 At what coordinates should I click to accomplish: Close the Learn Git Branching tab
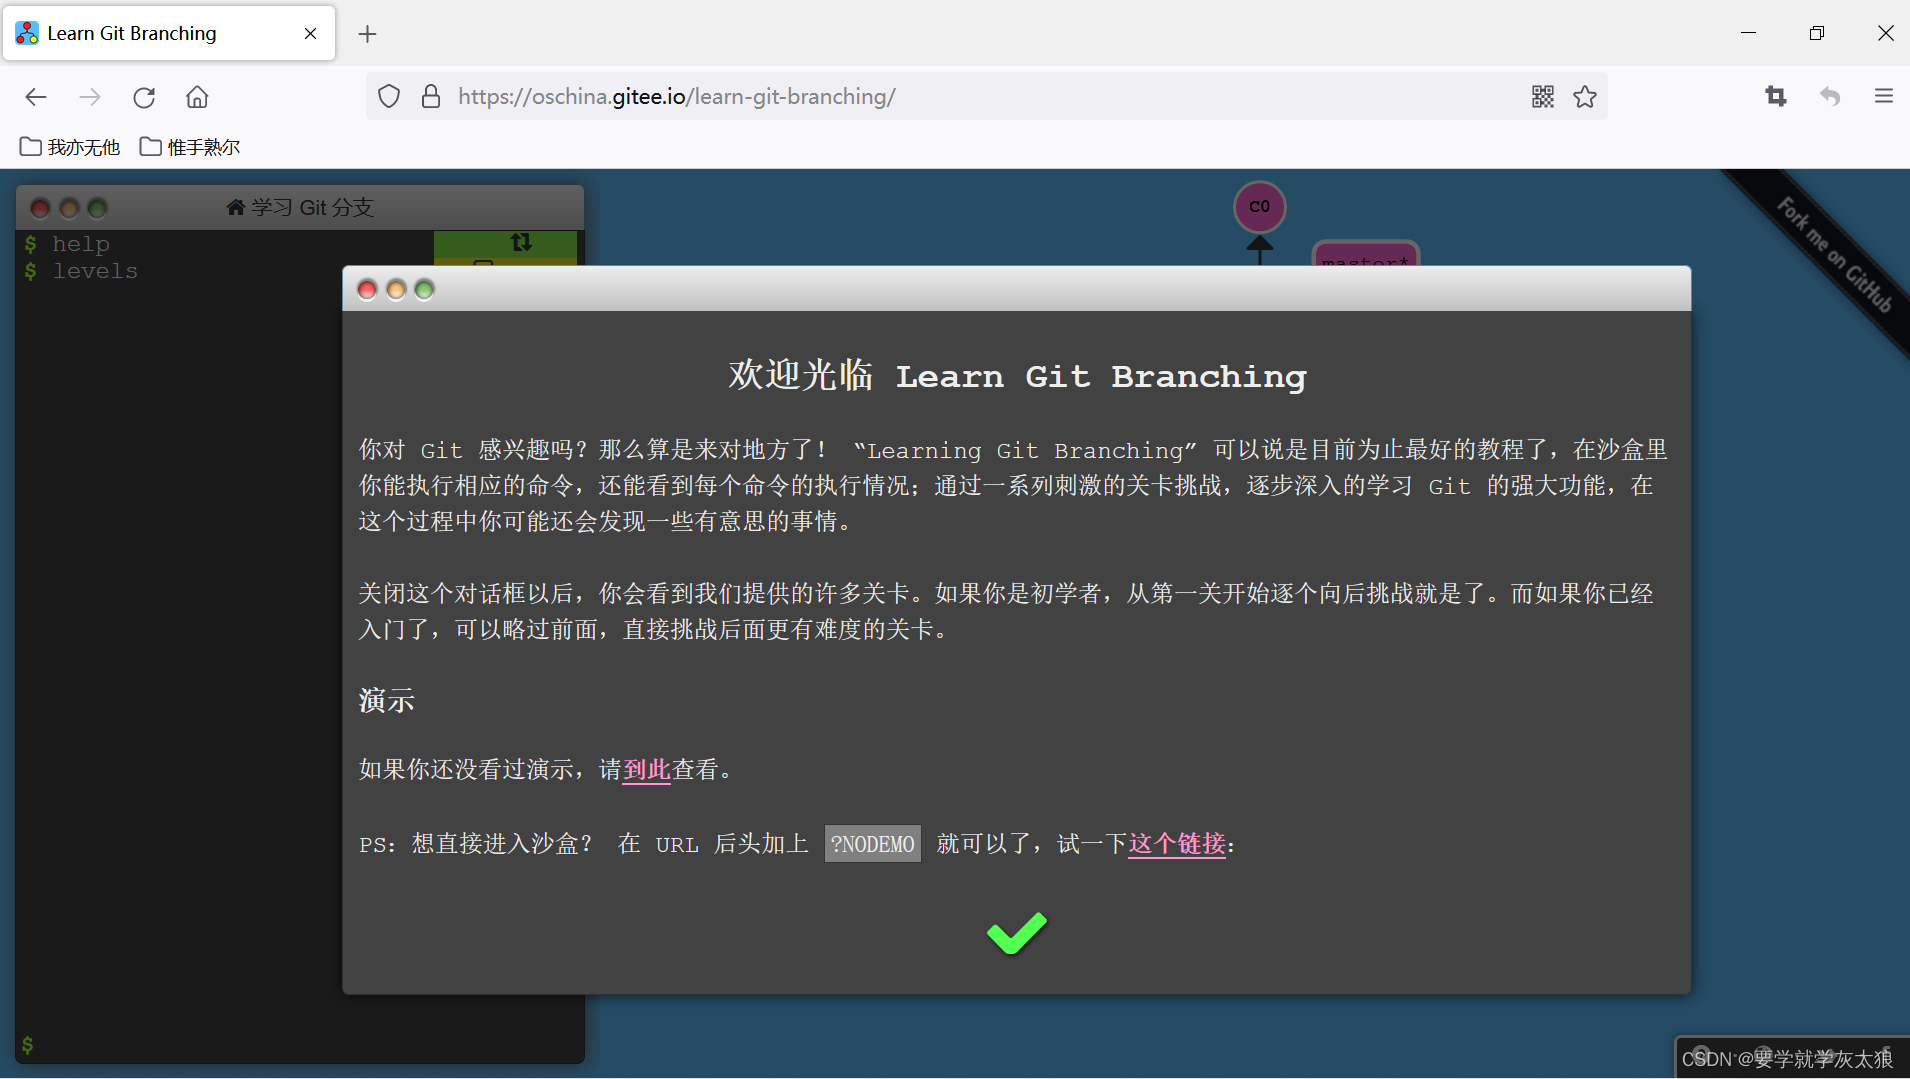point(311,33)
